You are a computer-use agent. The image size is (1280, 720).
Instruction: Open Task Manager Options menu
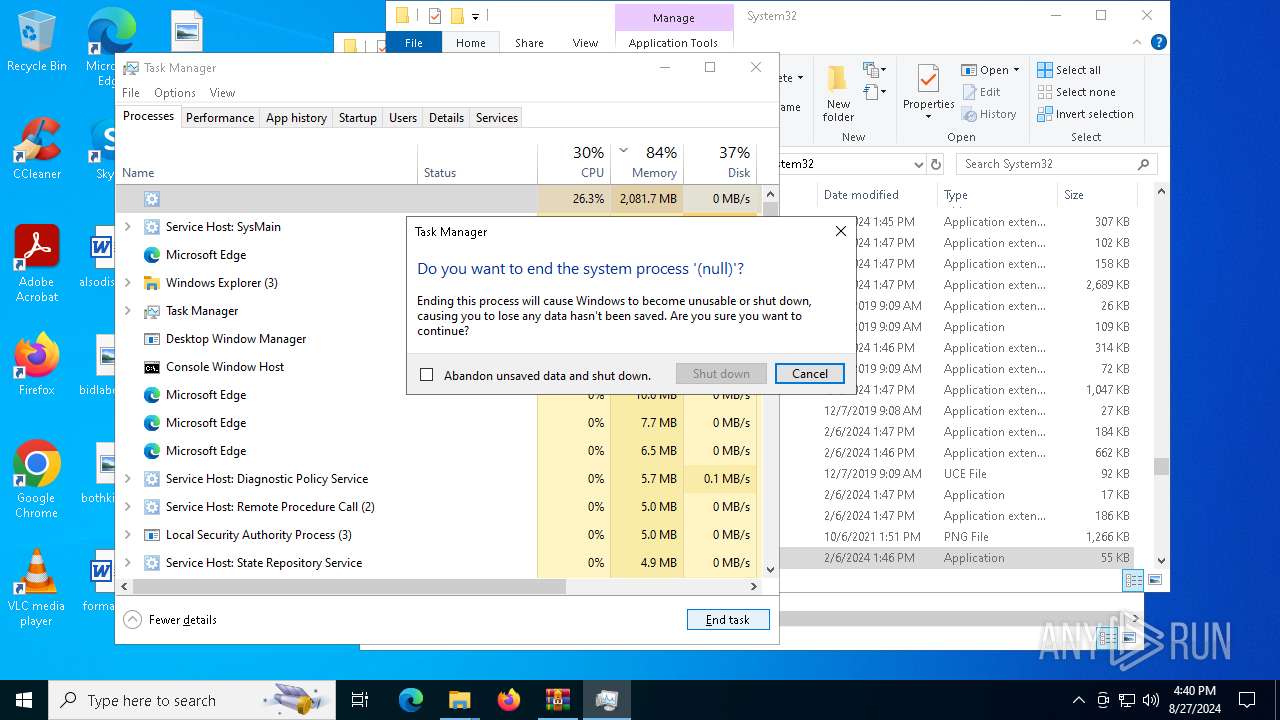(x=175, y=93)
